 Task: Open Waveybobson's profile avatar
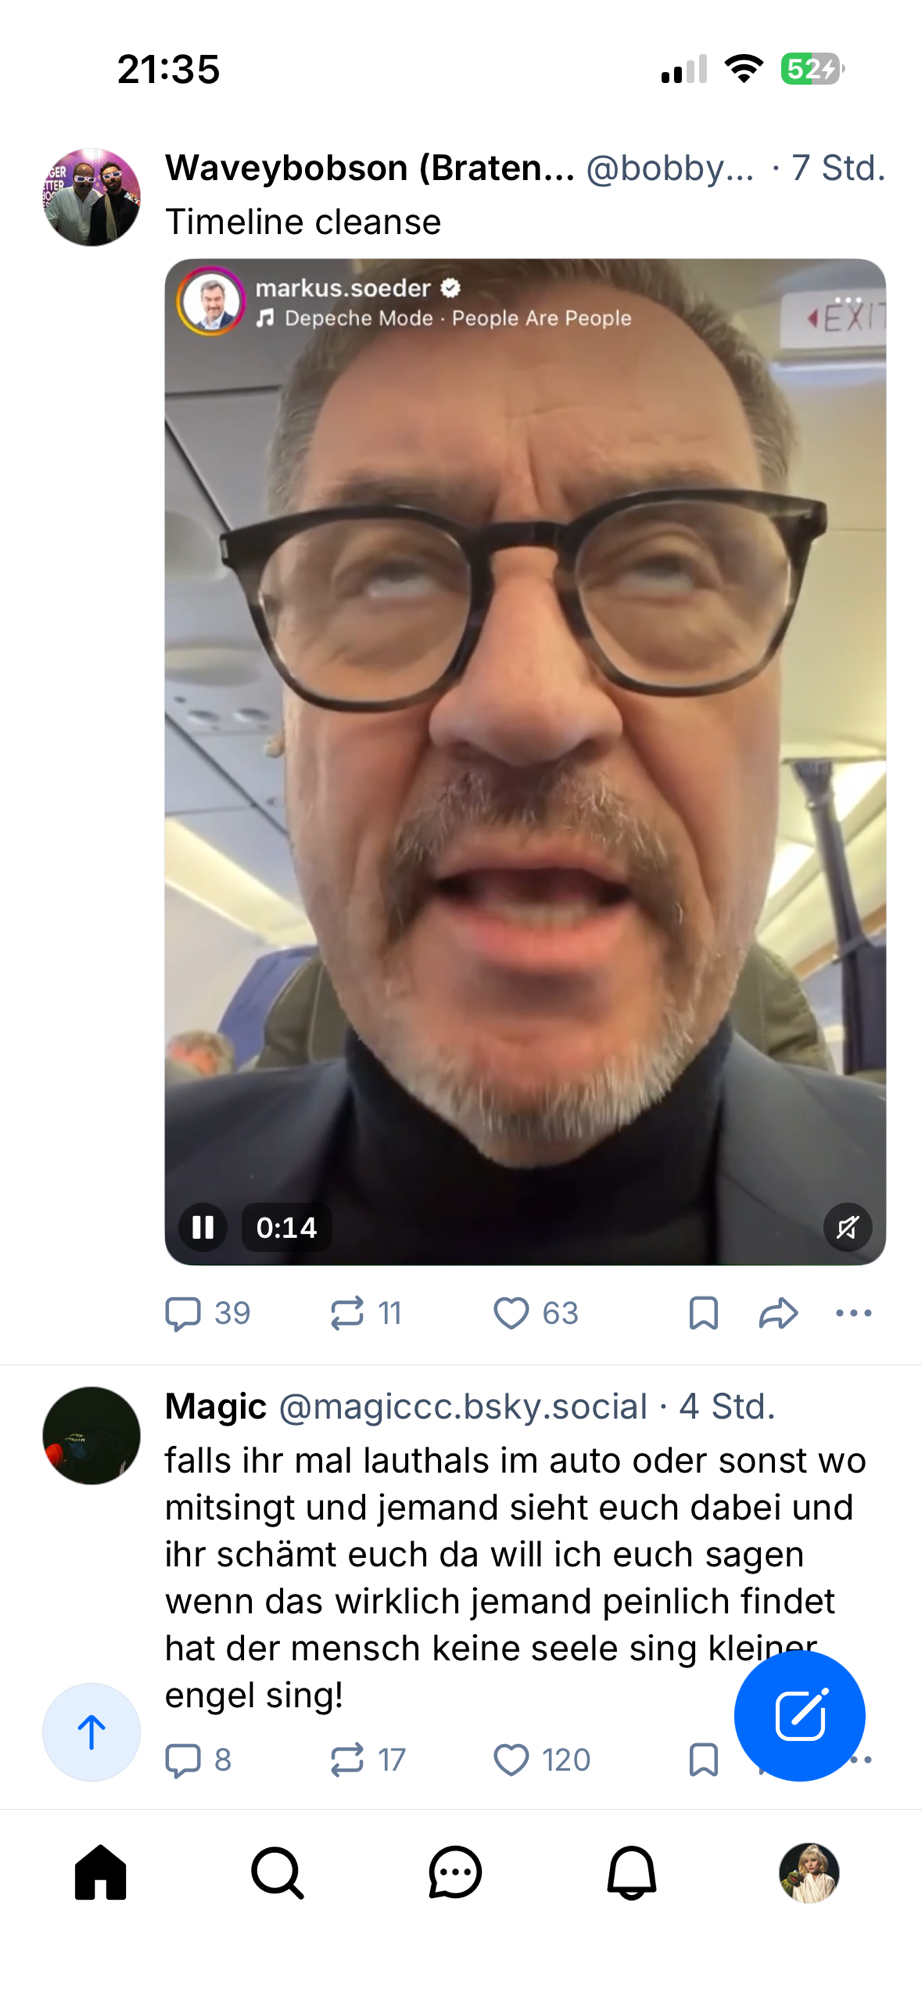tap(92, 197)
